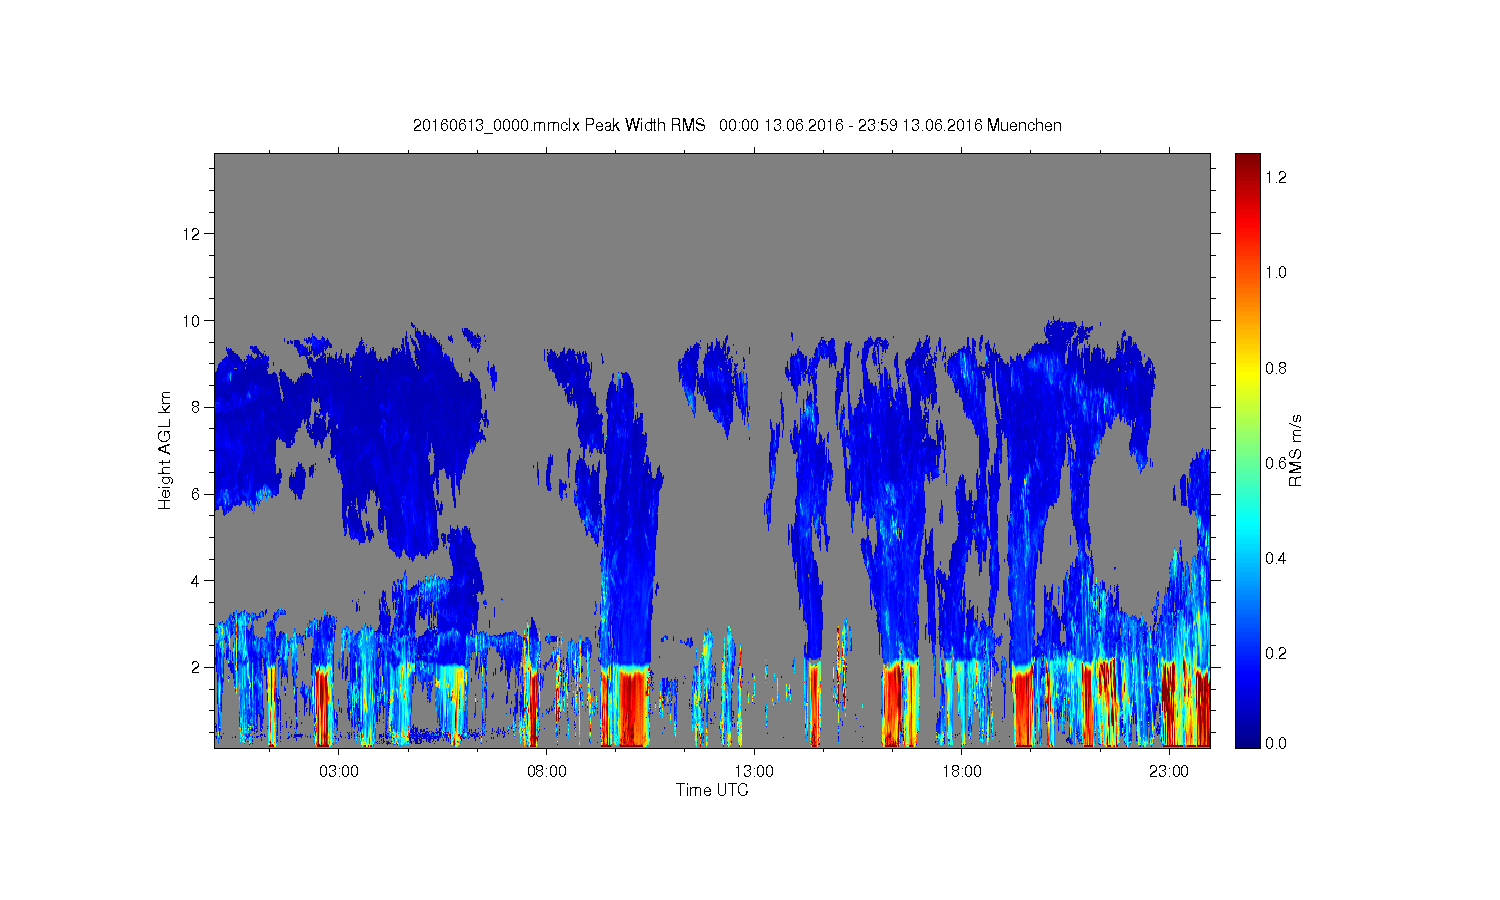Click the 08:00 time tick label
The image size is (1500, 900).
pyautogui.click(x=546, y=772)
